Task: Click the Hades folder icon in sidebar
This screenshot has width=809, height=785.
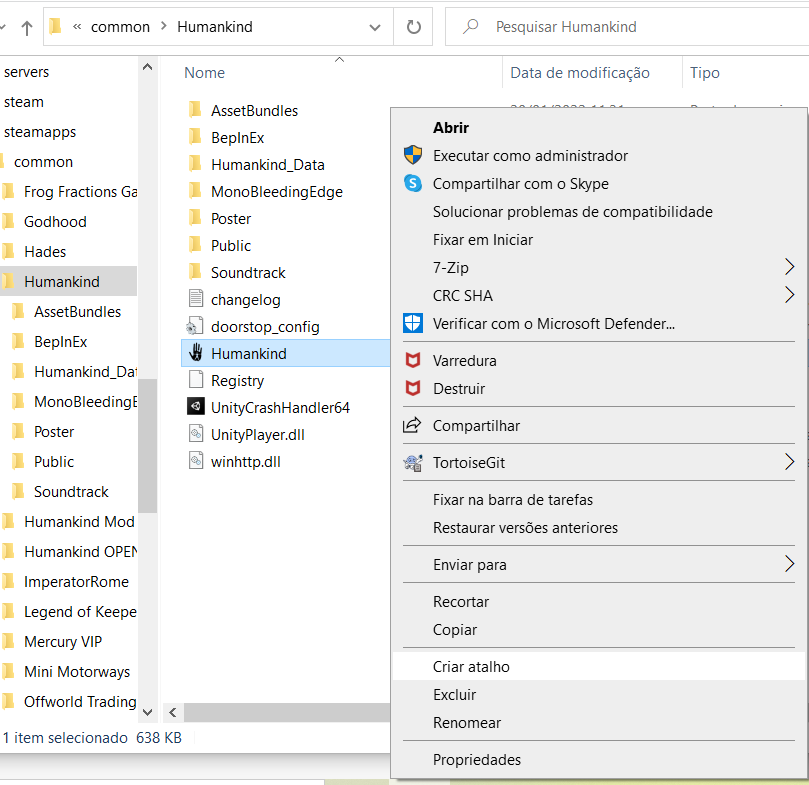Action: tap(9, 251)
